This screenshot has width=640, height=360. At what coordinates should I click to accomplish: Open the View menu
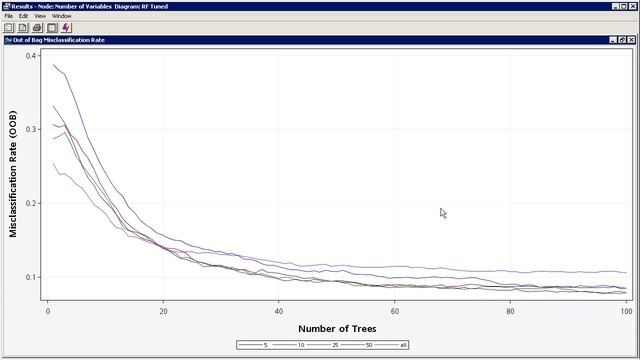(x=40, y=16)
